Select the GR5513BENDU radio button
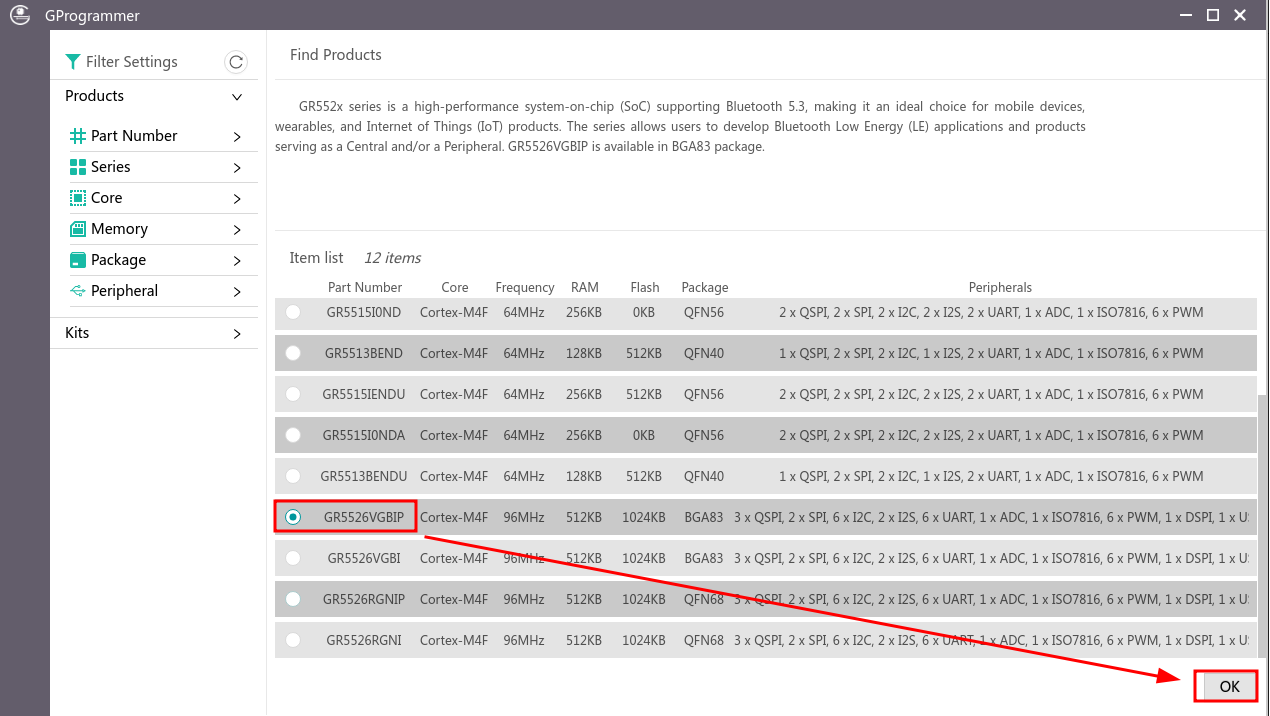The image size is (1270, 716). (x=293, y=476)
